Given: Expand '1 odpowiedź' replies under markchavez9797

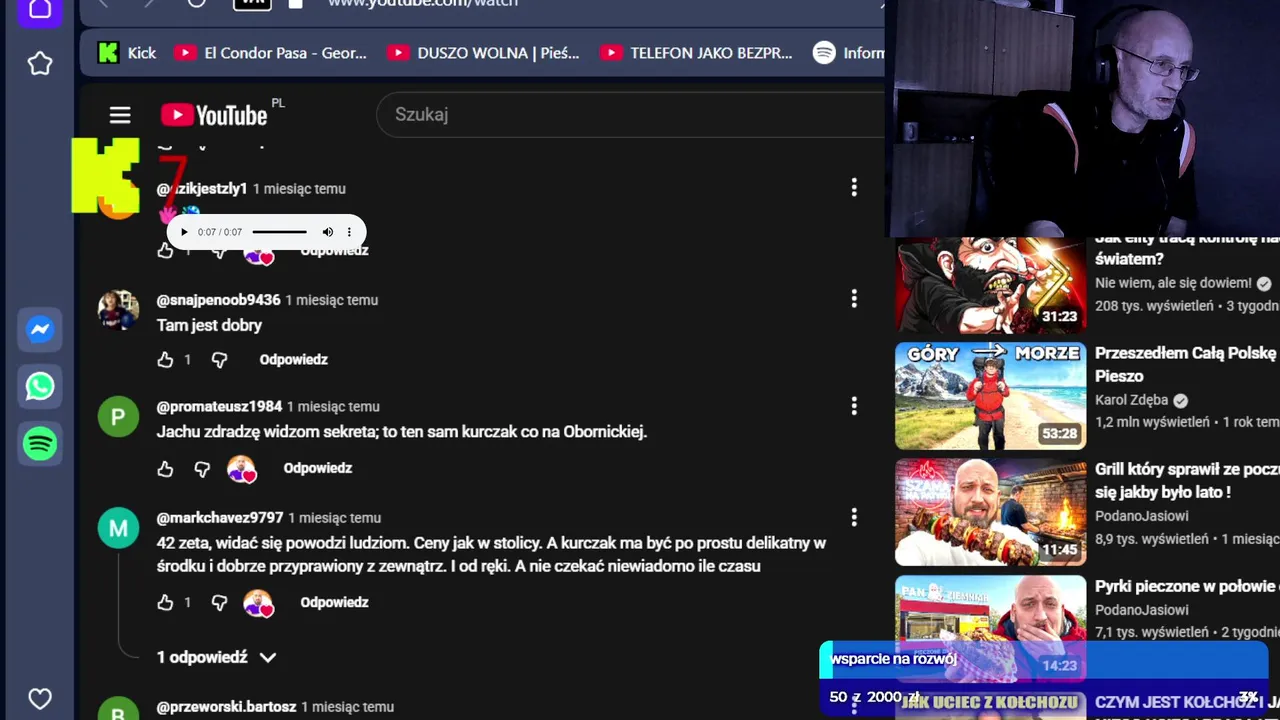Looking at the screenshot, I should [x=216, y=657].
